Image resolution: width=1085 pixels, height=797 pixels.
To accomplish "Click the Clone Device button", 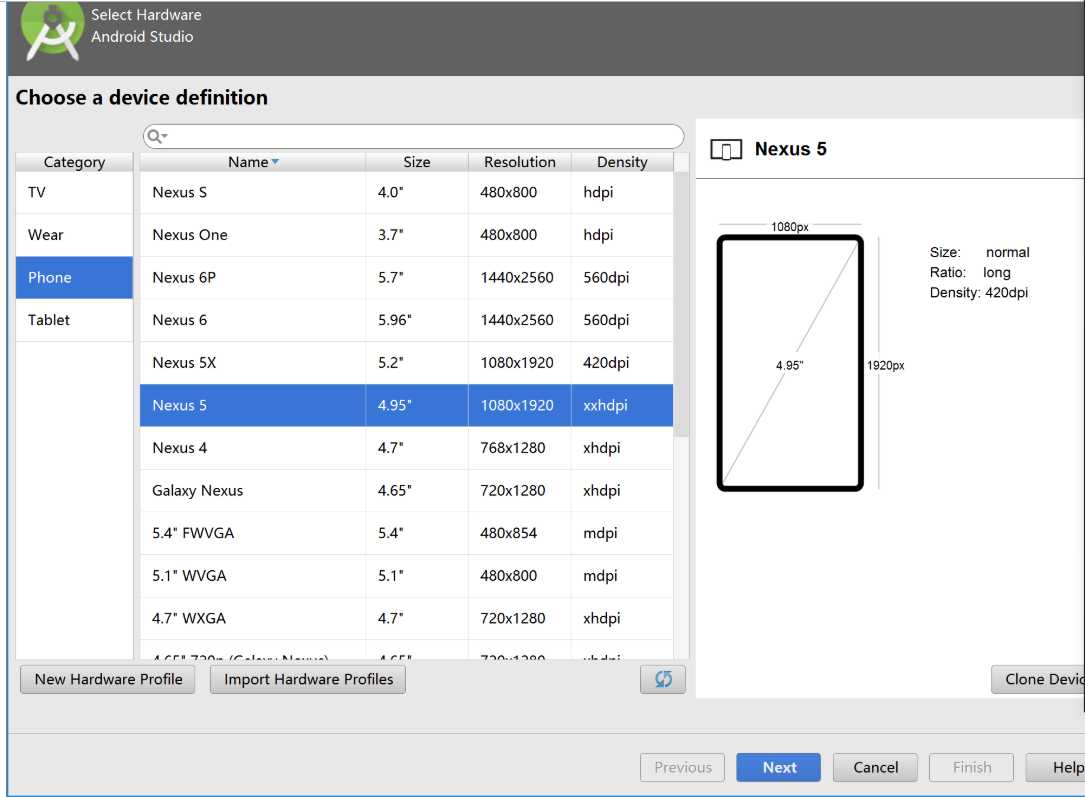I will click(1038, 679).
